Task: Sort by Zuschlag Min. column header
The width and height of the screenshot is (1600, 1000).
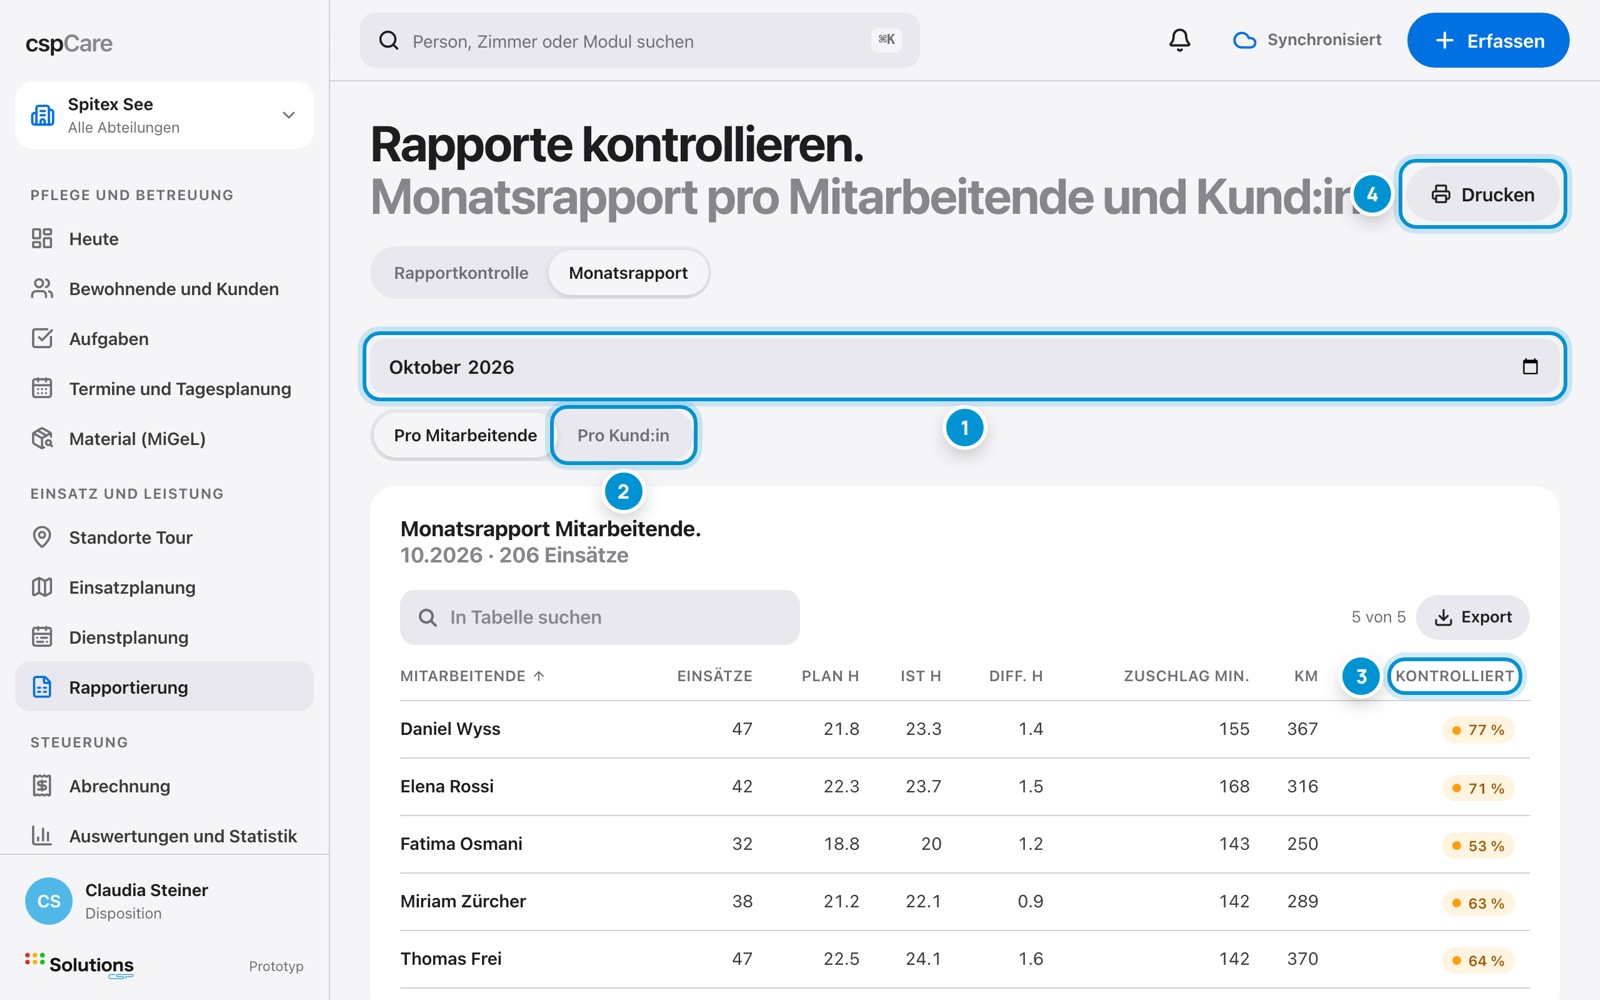Action: coord(1186,676)
